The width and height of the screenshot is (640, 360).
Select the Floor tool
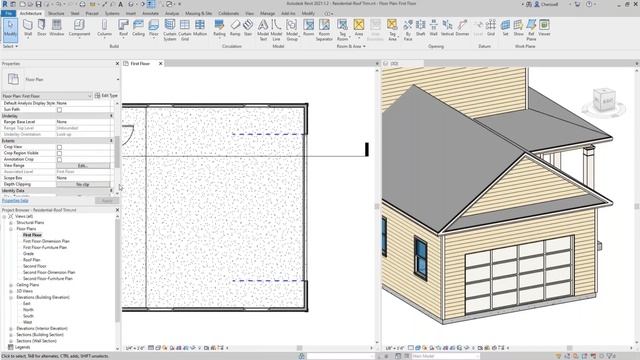click(153, 28)
